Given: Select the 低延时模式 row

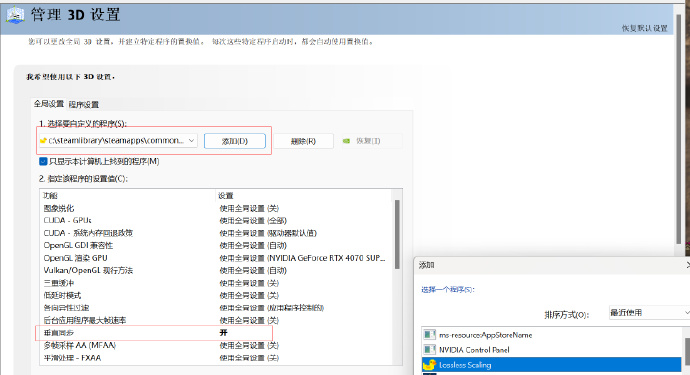Looking at the screenshot, I should (216, 295).
